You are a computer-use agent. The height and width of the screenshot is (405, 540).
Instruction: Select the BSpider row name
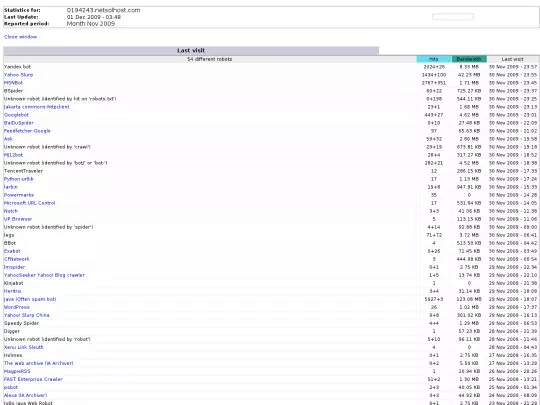13,91
